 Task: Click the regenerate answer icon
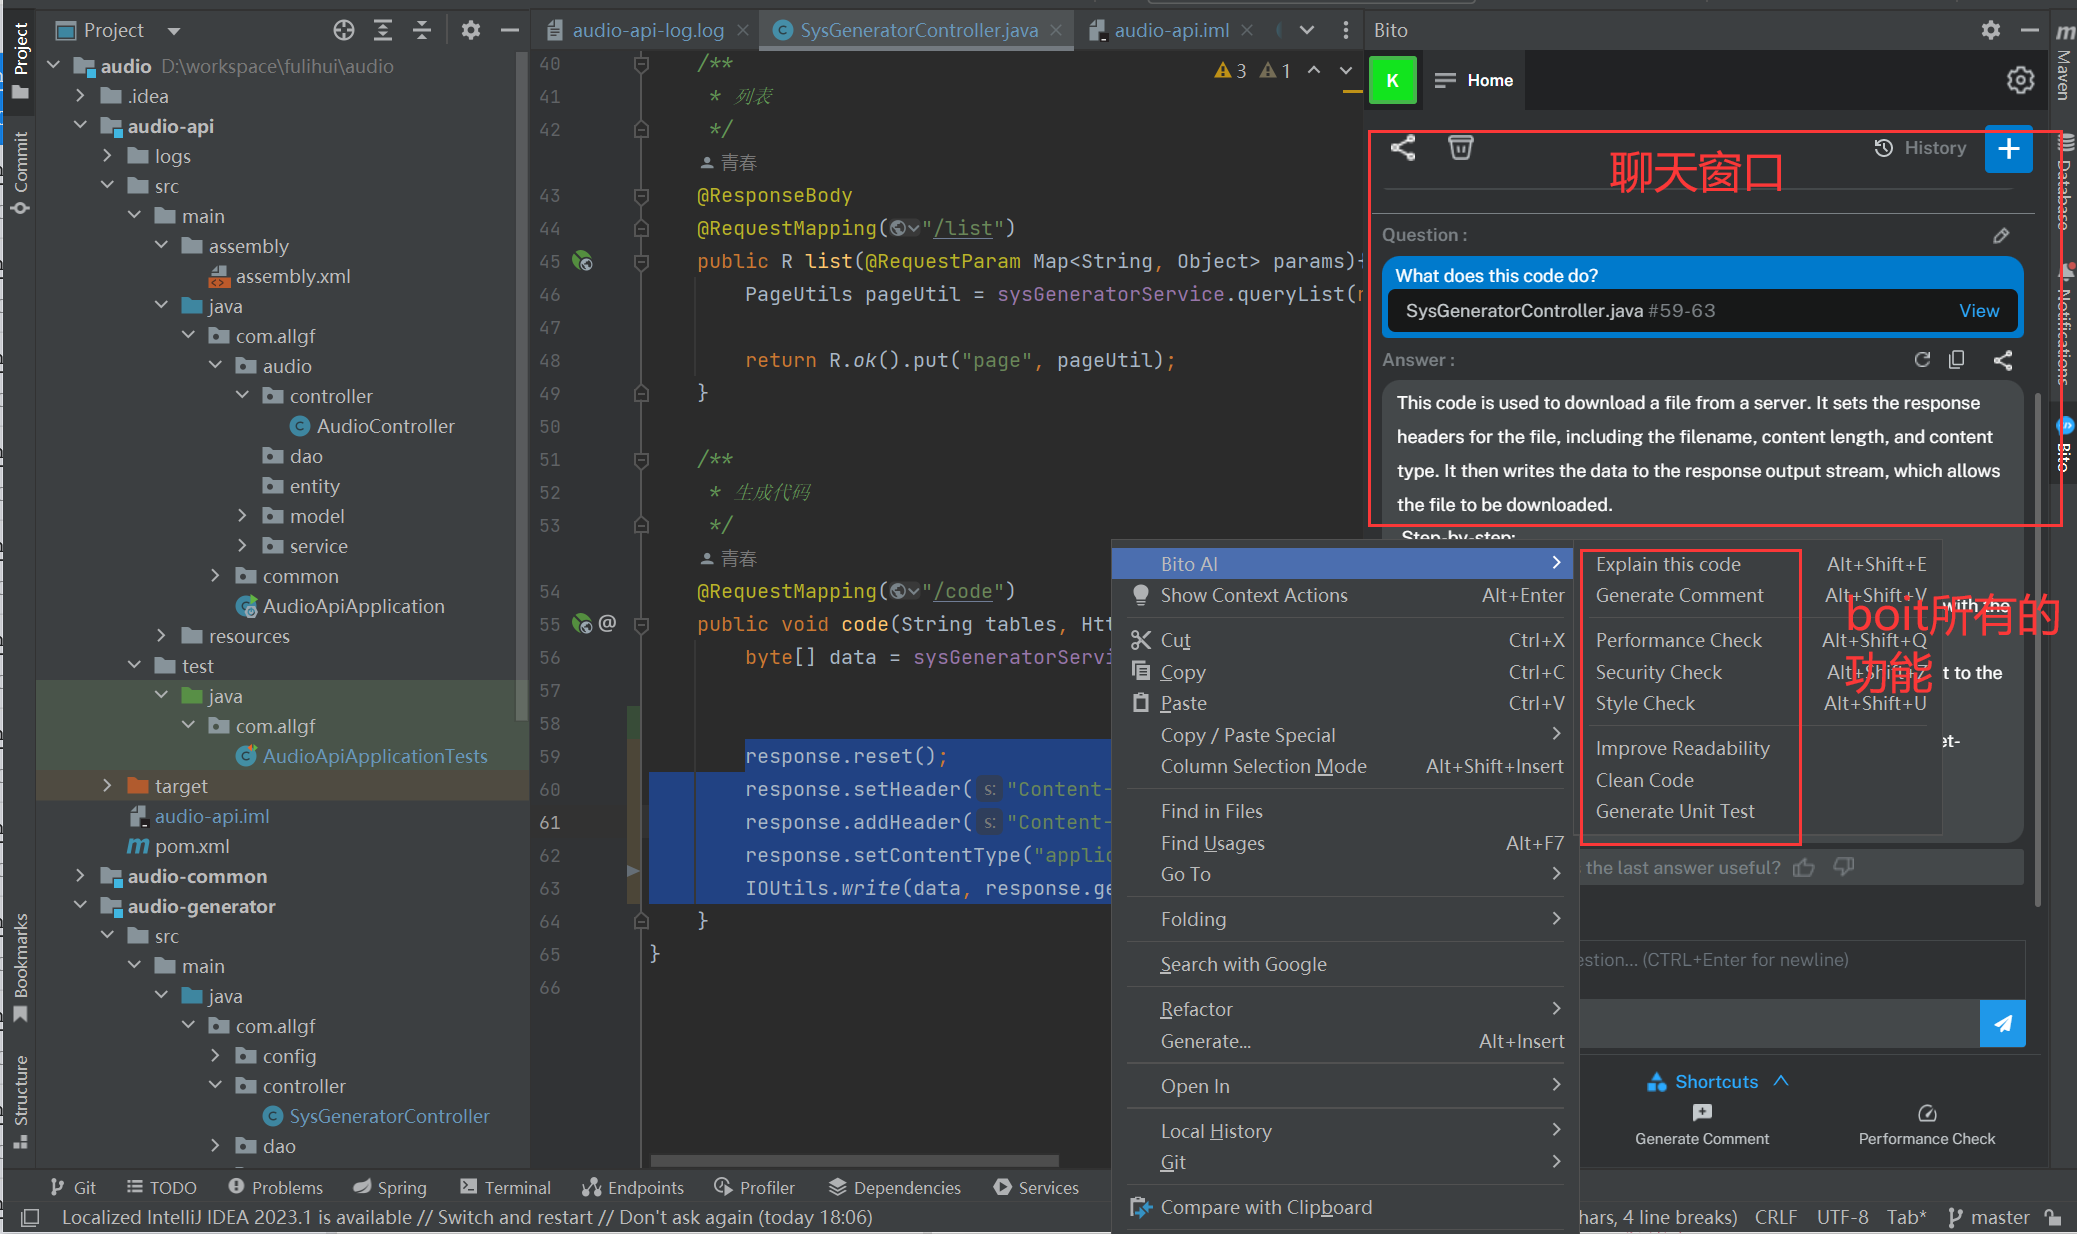1922,360
